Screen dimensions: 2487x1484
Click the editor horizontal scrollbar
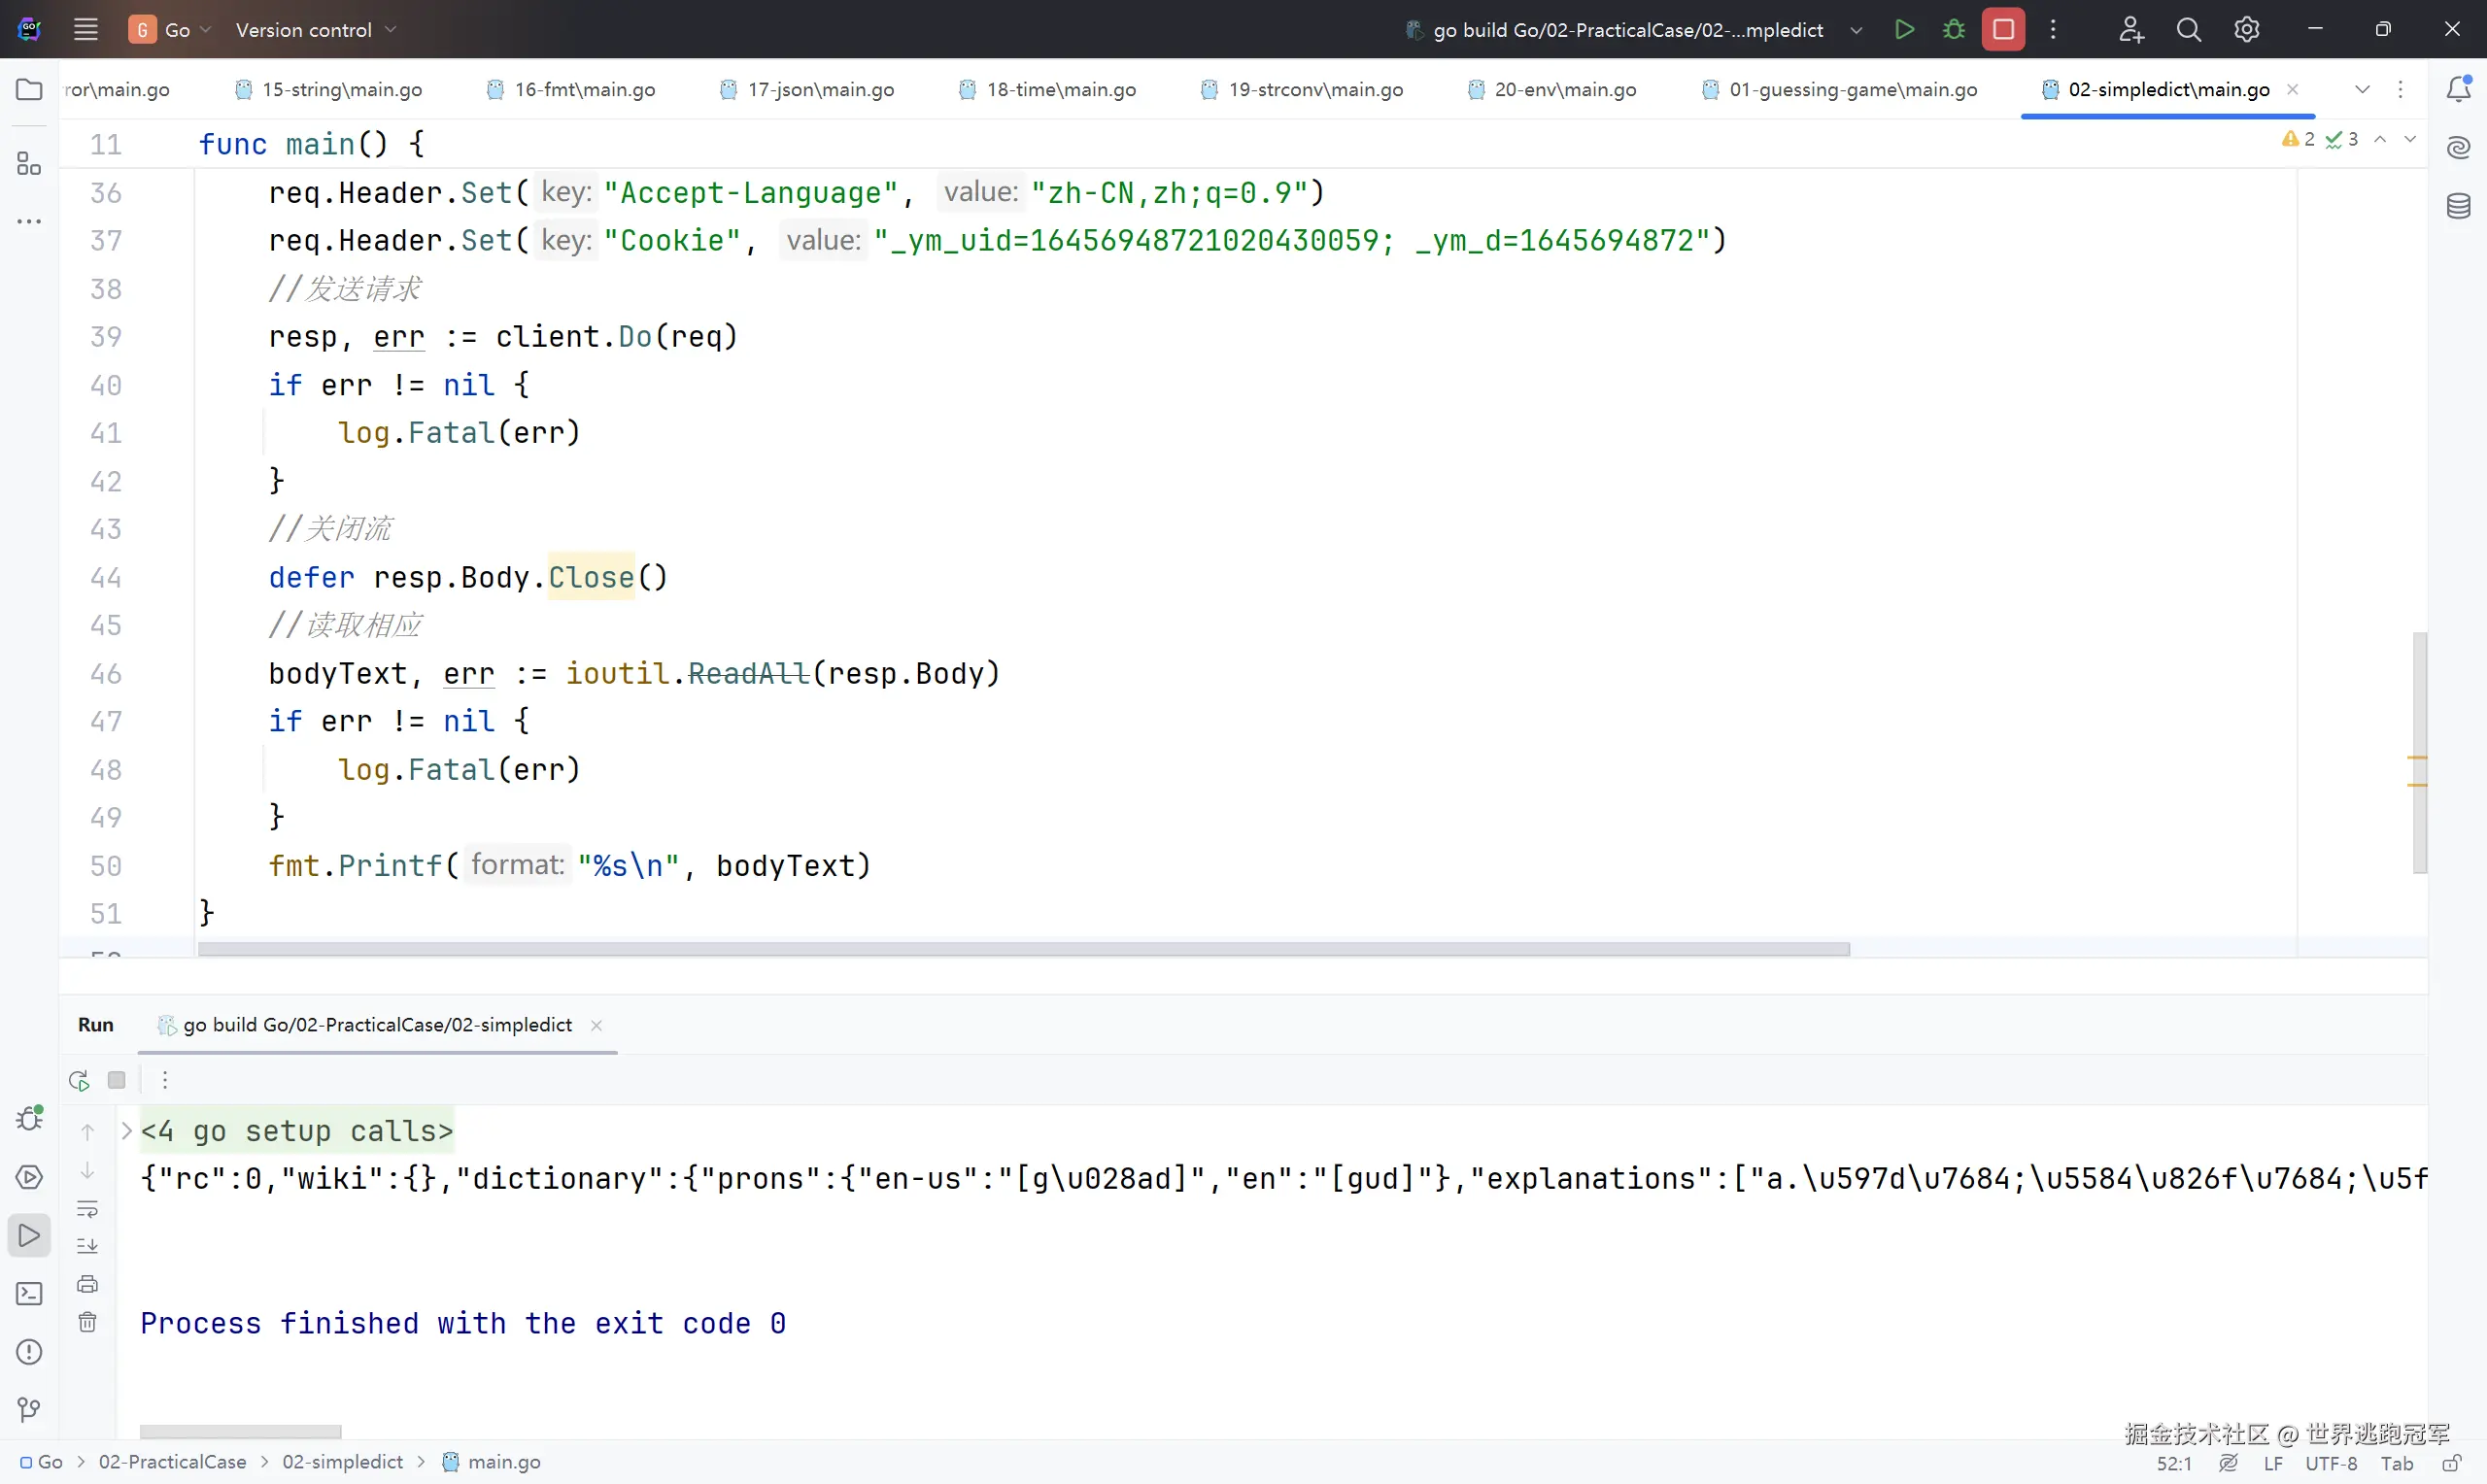[x=1023, y=949]
